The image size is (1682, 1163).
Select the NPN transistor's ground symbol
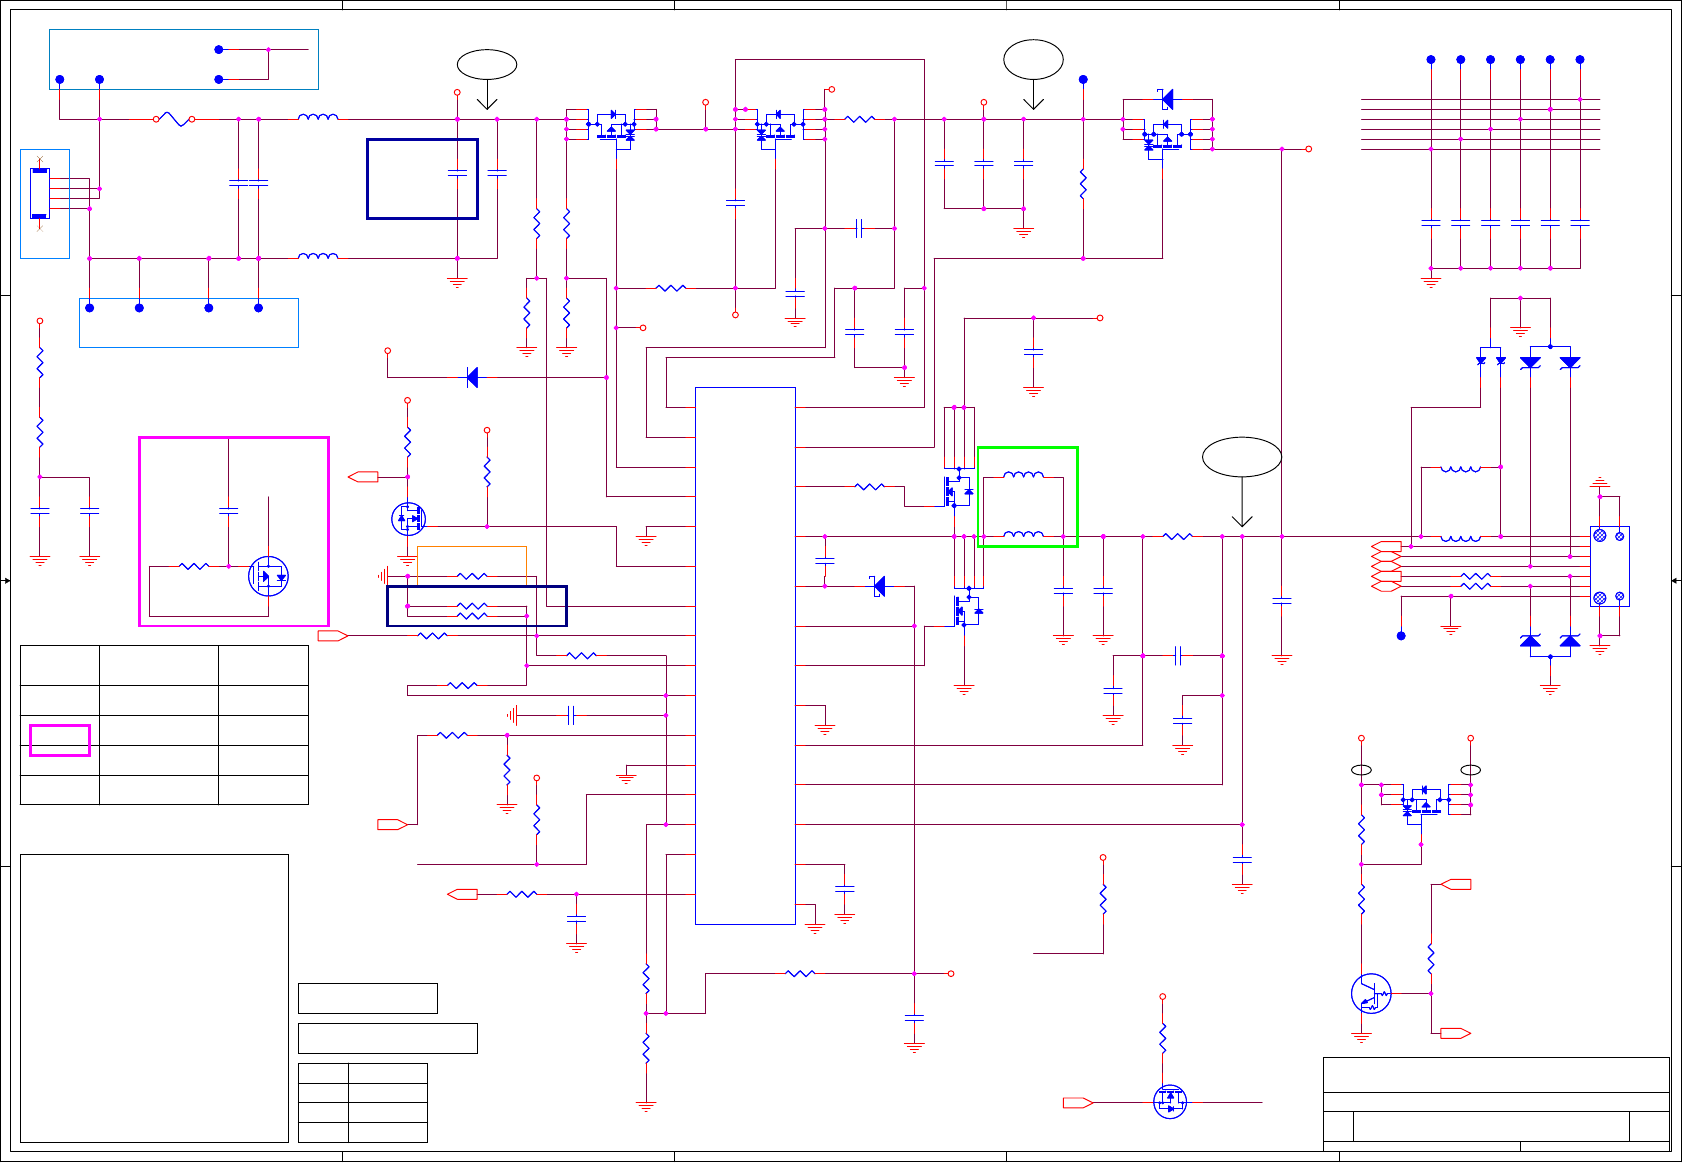[x=1361, y=1037]
